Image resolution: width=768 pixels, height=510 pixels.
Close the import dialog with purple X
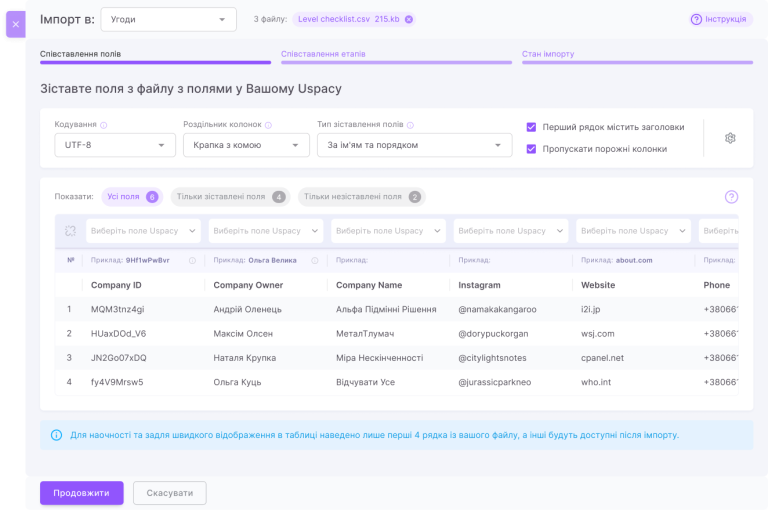tap(16, 24)
